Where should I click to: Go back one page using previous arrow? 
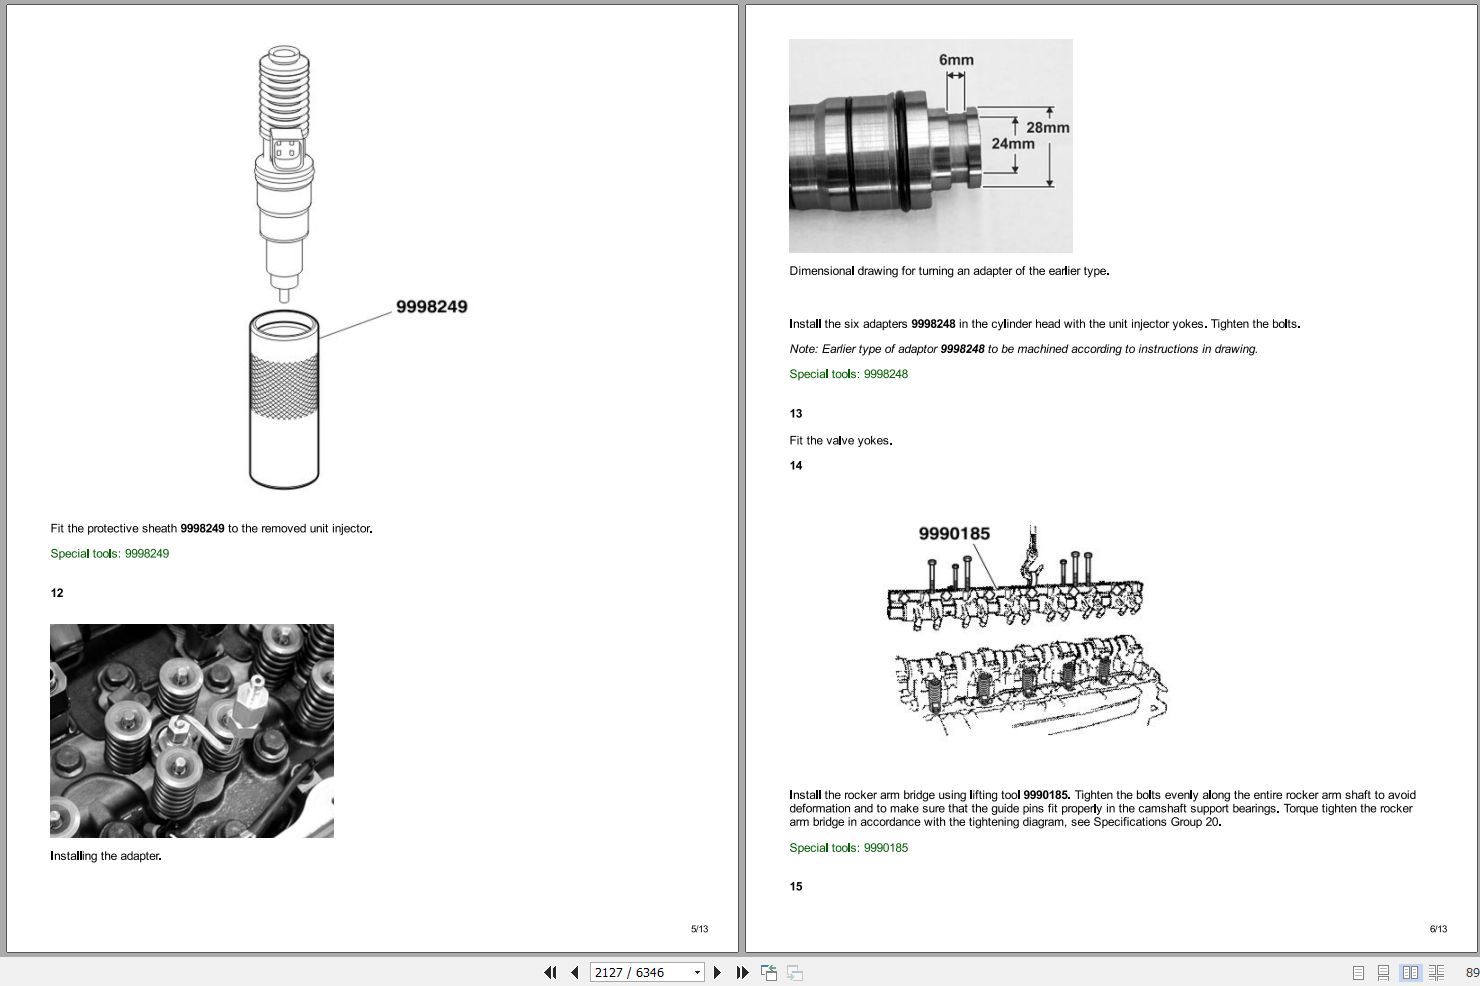coord(573,972)
